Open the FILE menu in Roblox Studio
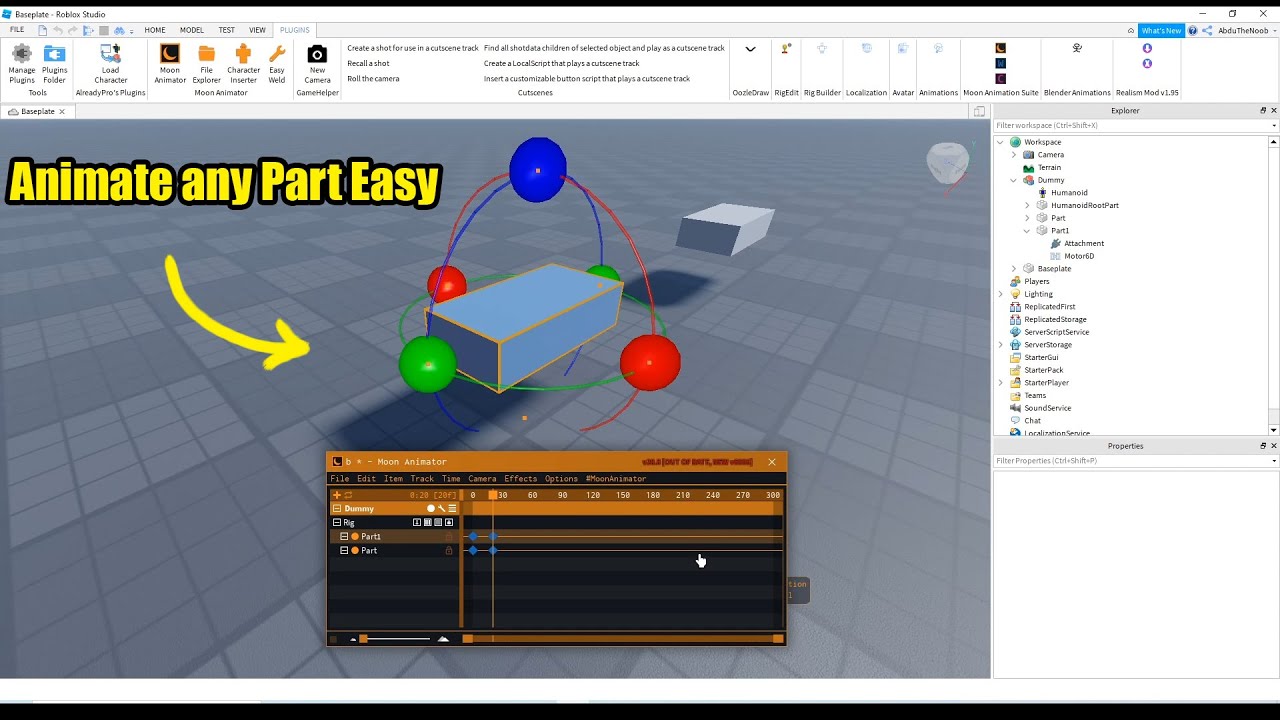Screen dimensions: 1280x720 pyautogui.click(x=17, y=30)
